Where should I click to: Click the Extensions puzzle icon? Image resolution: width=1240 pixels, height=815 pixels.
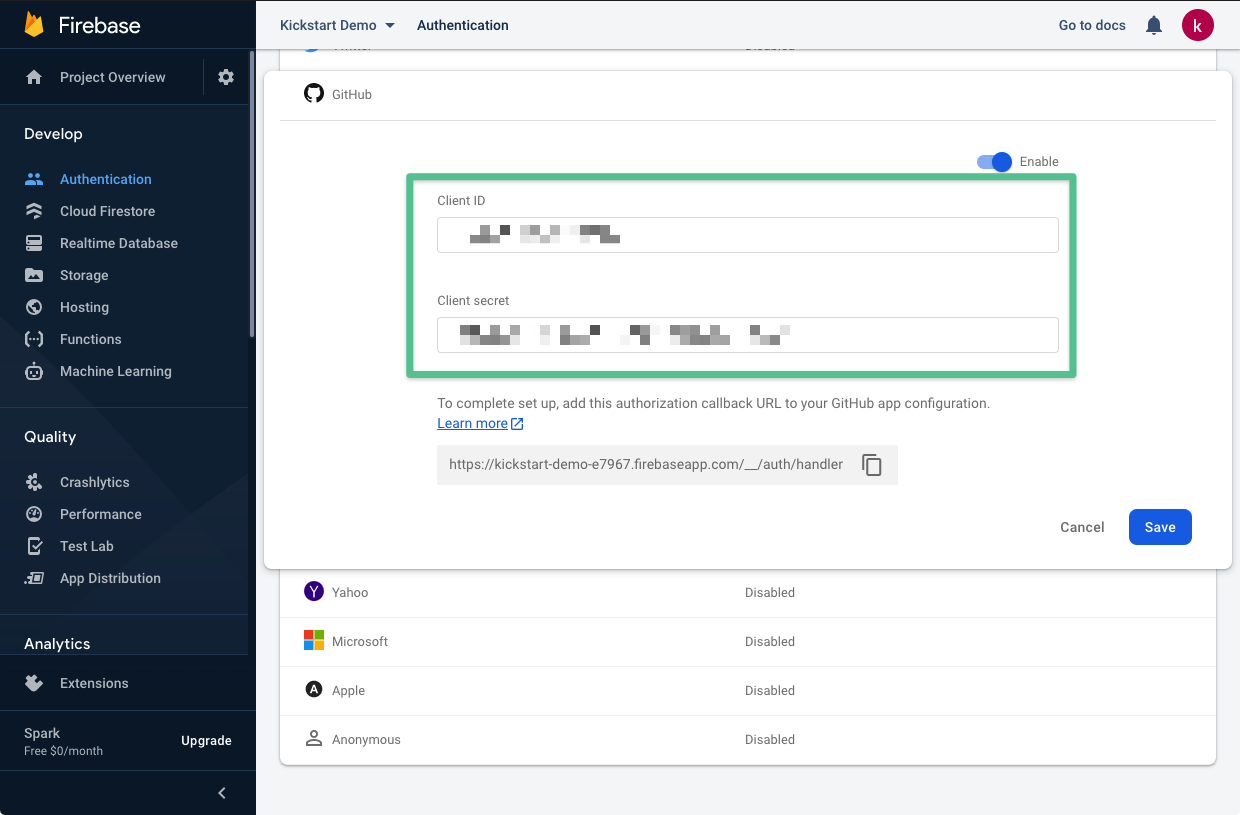(x=34, y=683)
